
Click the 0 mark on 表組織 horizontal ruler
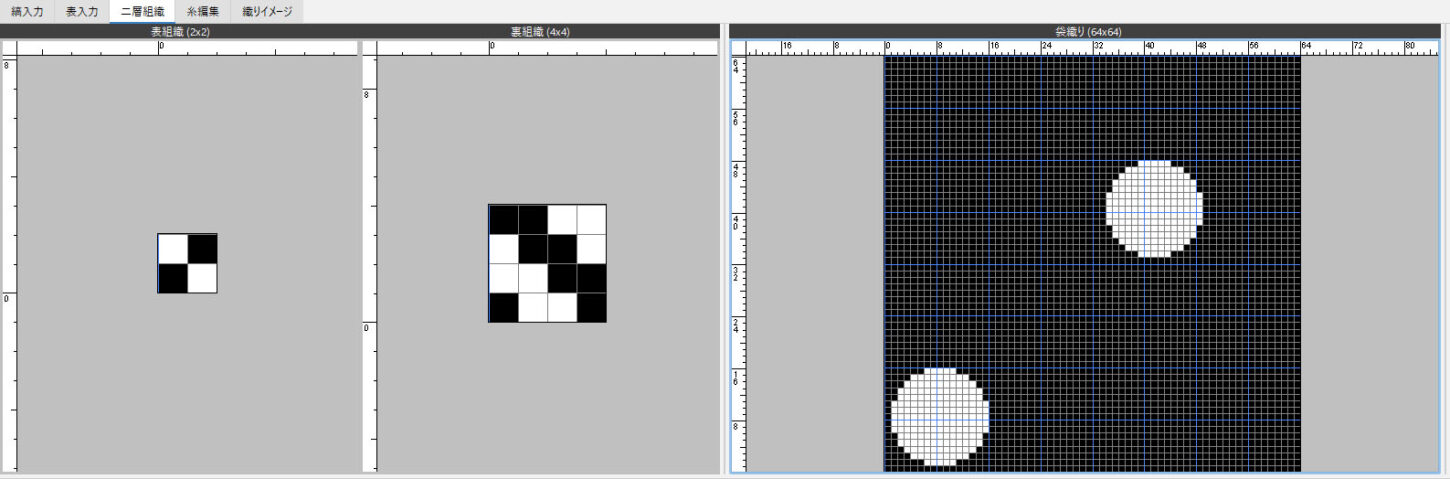click(x=159, y=47)
